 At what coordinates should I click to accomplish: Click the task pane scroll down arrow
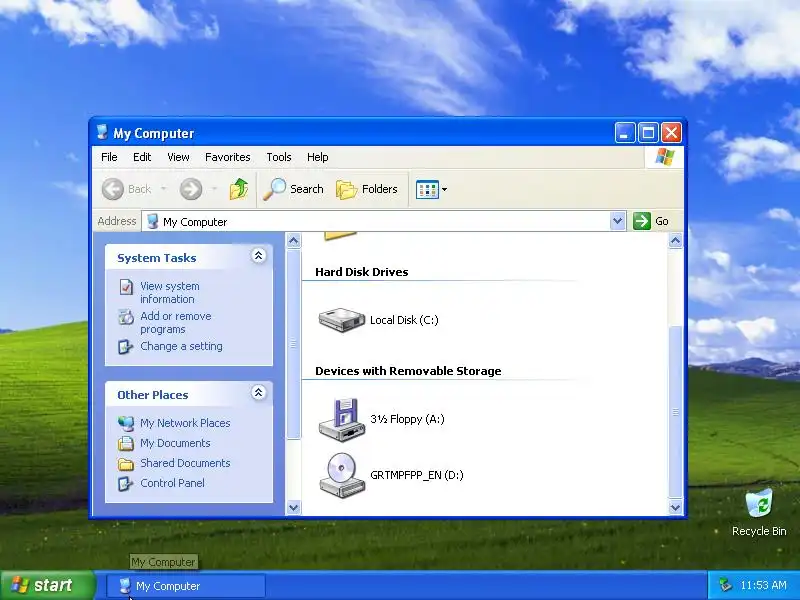[x=293, y=507]
